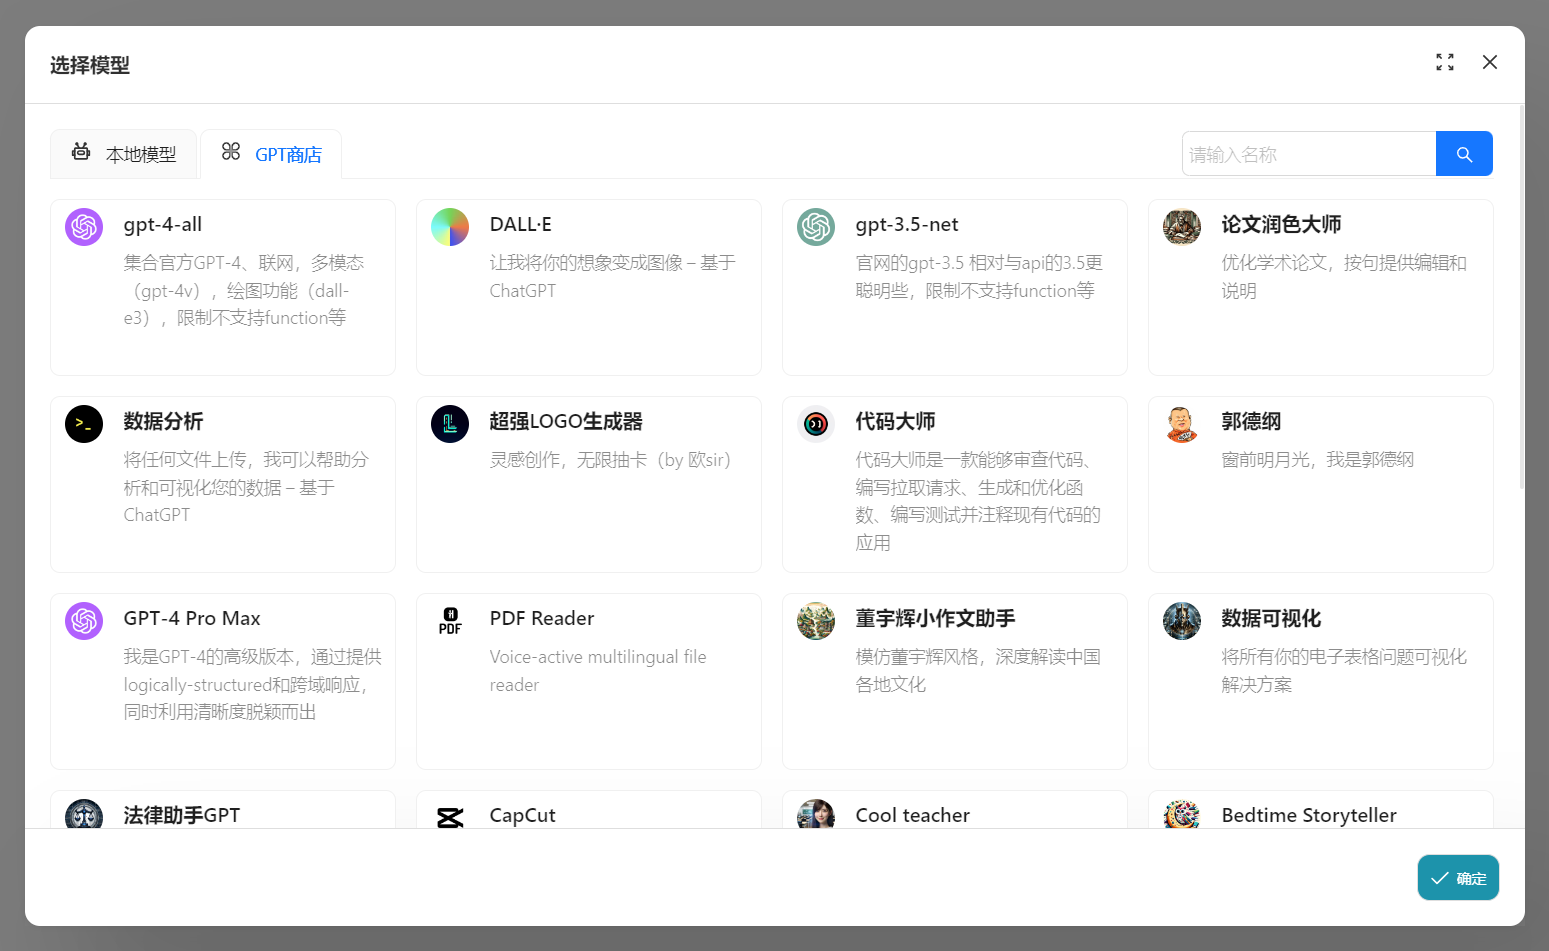This screenshot has height=951, width=1549.
Task: Select the 数据分析 card title
Action: point(163,422)
